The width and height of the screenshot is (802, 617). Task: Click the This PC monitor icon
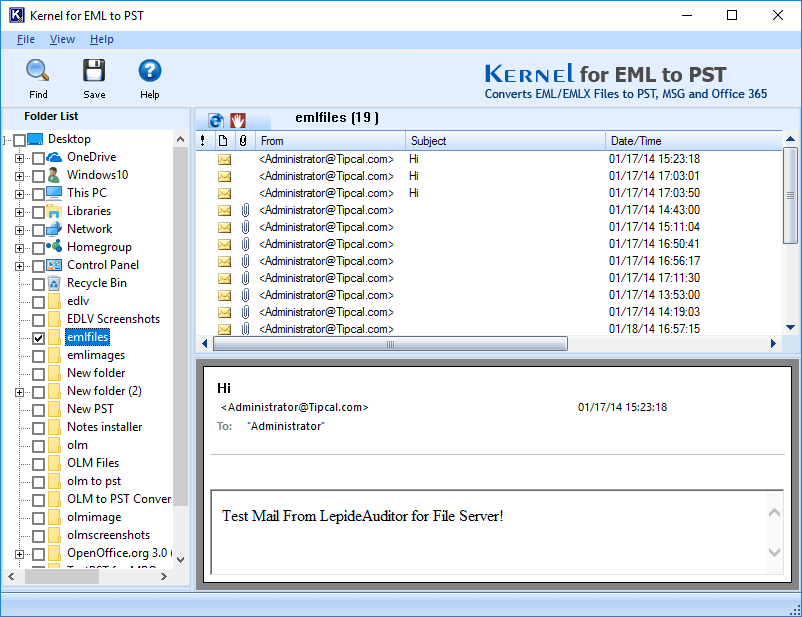pos(54,193)
